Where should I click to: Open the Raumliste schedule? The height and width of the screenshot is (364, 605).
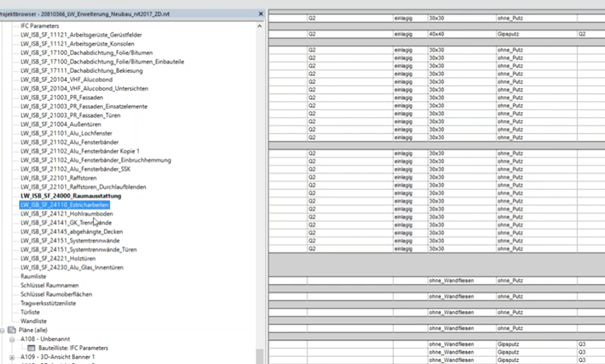33,276
